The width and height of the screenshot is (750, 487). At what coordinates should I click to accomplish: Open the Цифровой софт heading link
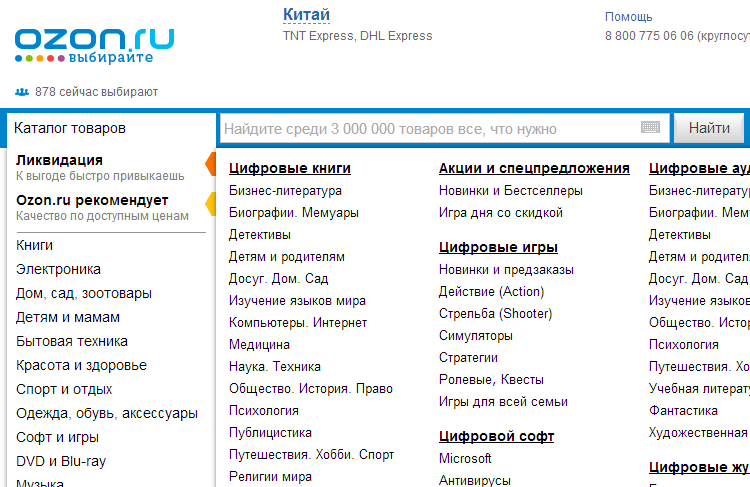496,436
